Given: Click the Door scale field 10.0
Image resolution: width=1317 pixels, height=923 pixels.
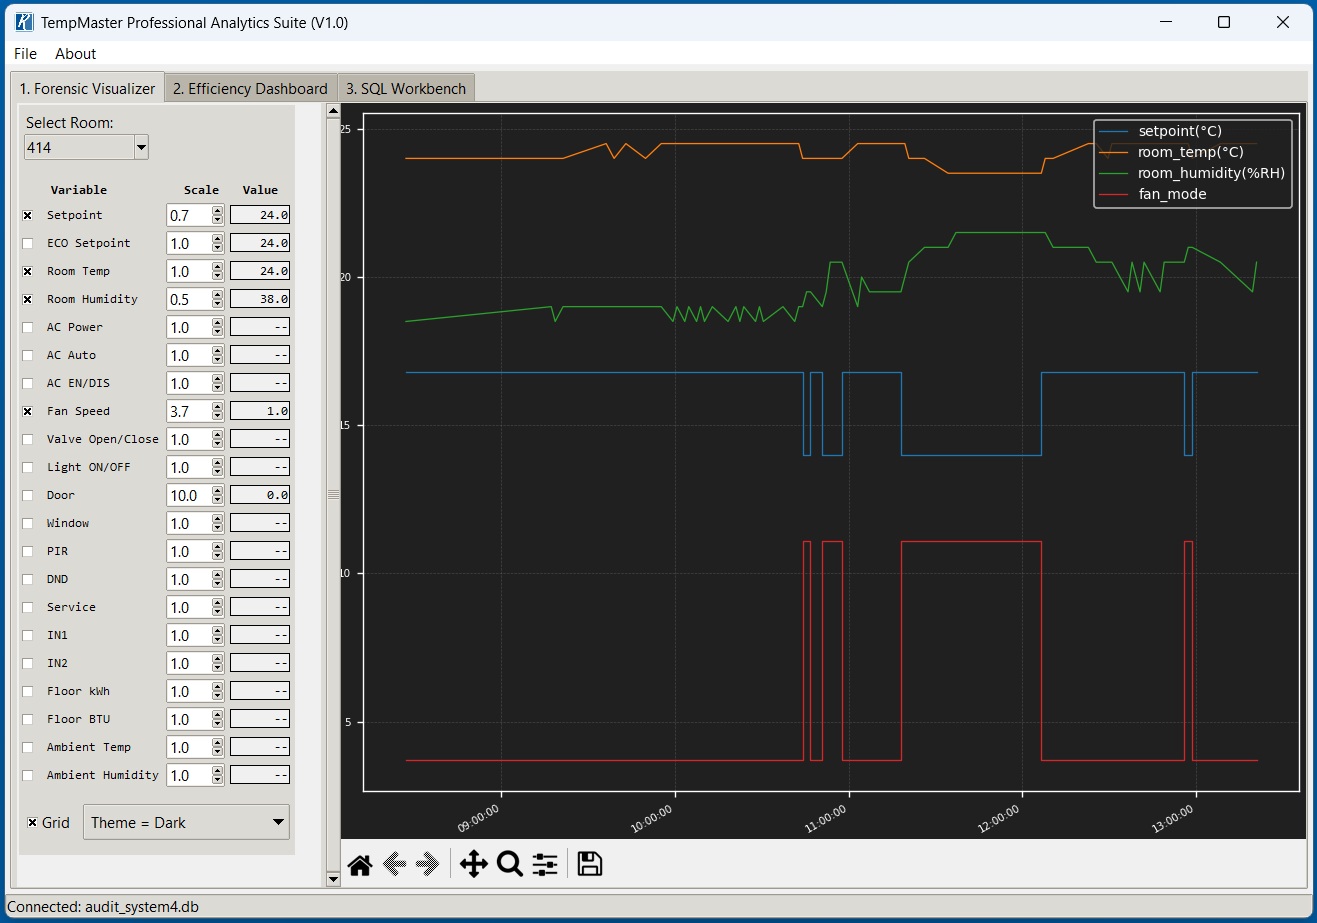Looking at the screenshot, I should (189, 495).
